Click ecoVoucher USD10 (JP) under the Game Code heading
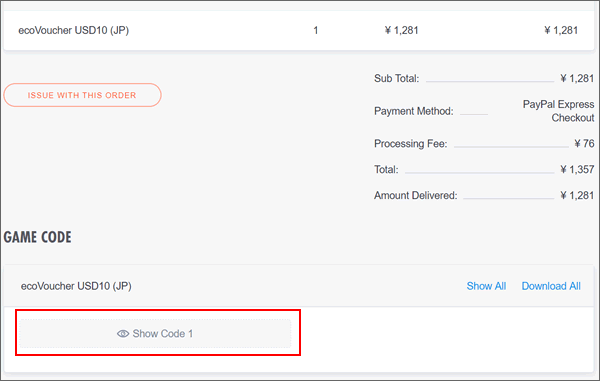 click(76, 286)
